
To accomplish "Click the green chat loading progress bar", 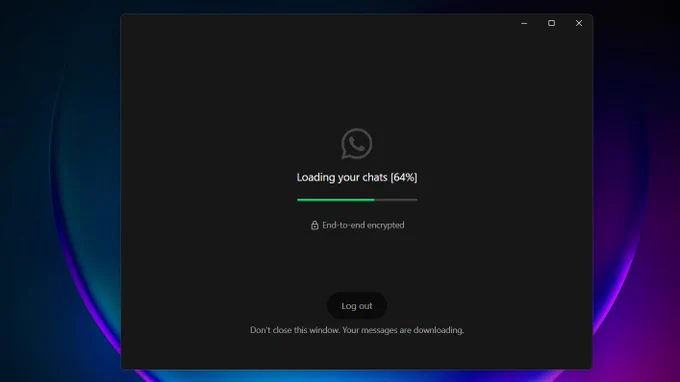I will coord(357,200).
